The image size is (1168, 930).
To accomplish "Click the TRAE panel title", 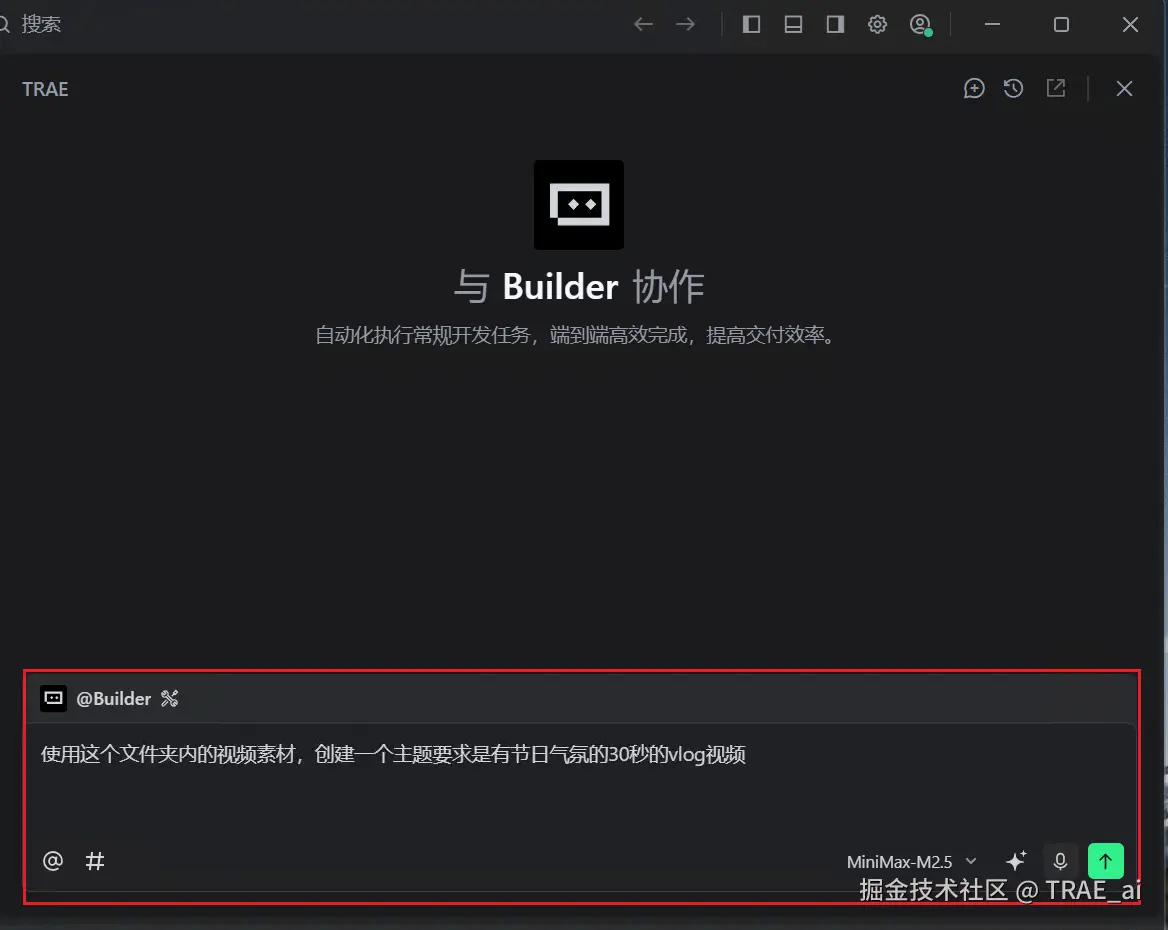I will 45,89.
